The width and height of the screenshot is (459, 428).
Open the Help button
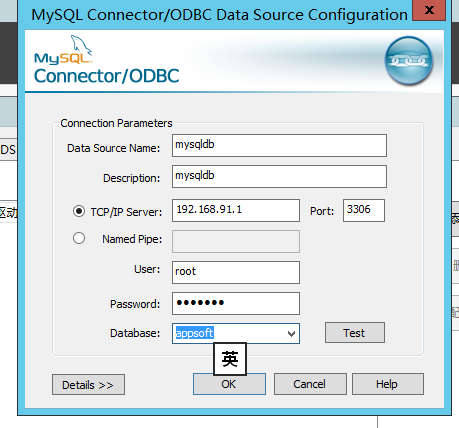click(388, 384)
